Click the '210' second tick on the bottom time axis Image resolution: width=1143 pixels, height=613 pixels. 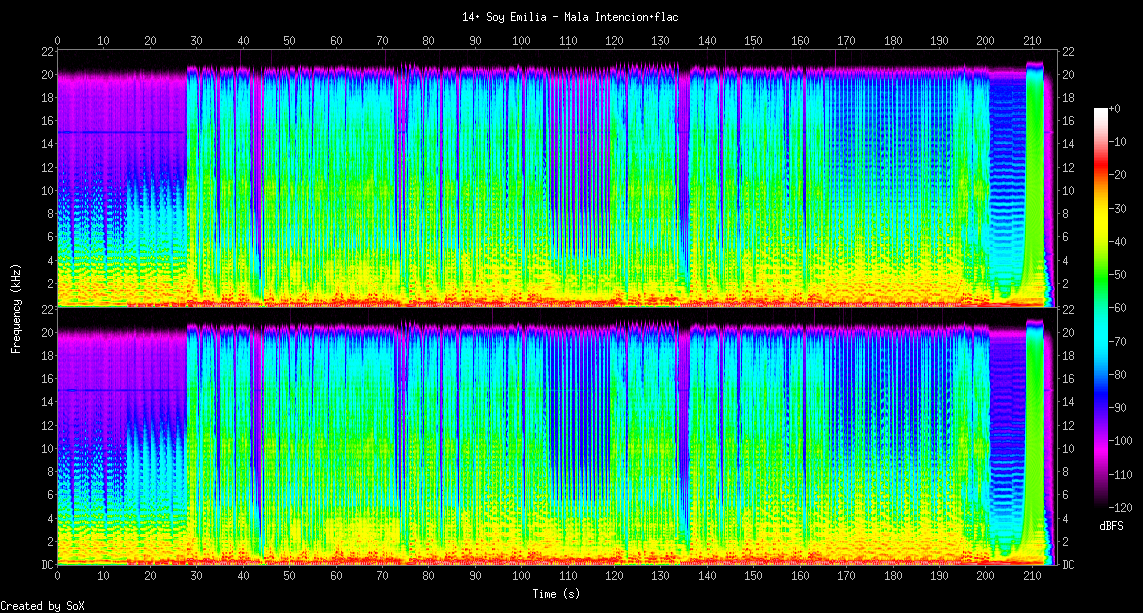coord(1032,577)
